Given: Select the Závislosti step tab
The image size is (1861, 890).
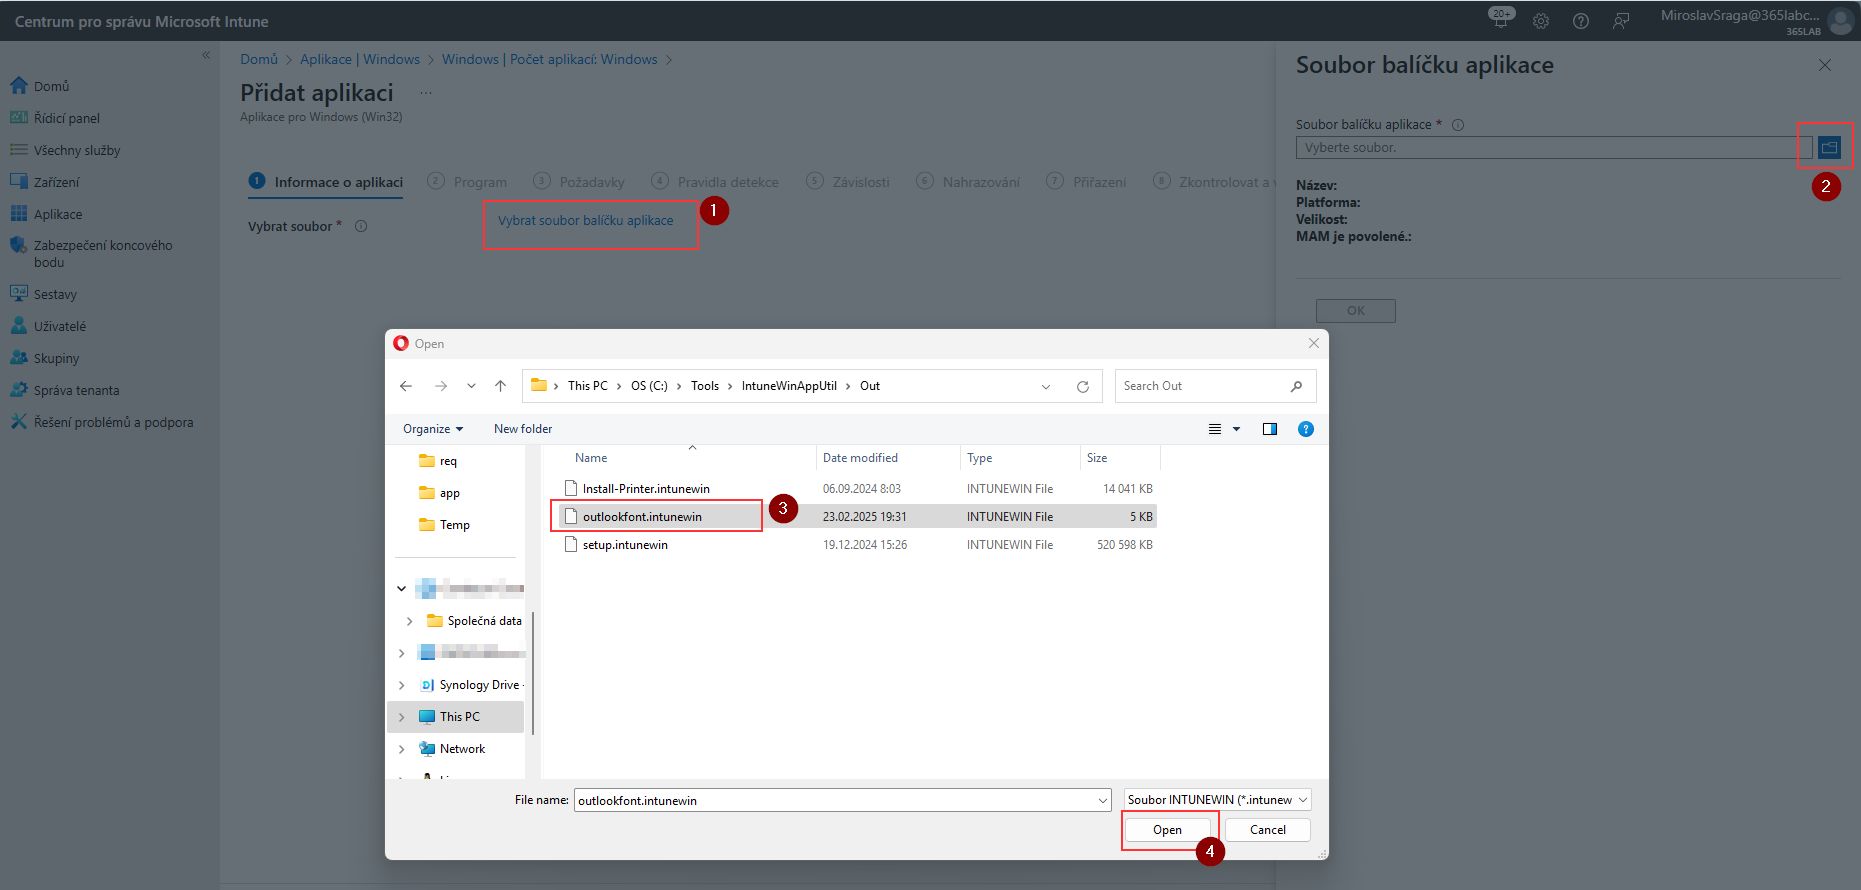Looking at the screenshot, I should click(848, 182).
